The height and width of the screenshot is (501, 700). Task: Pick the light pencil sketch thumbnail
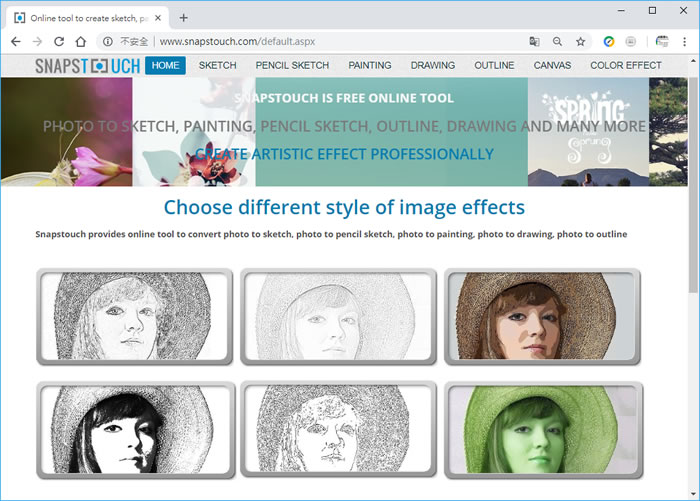tap(339, 316)
